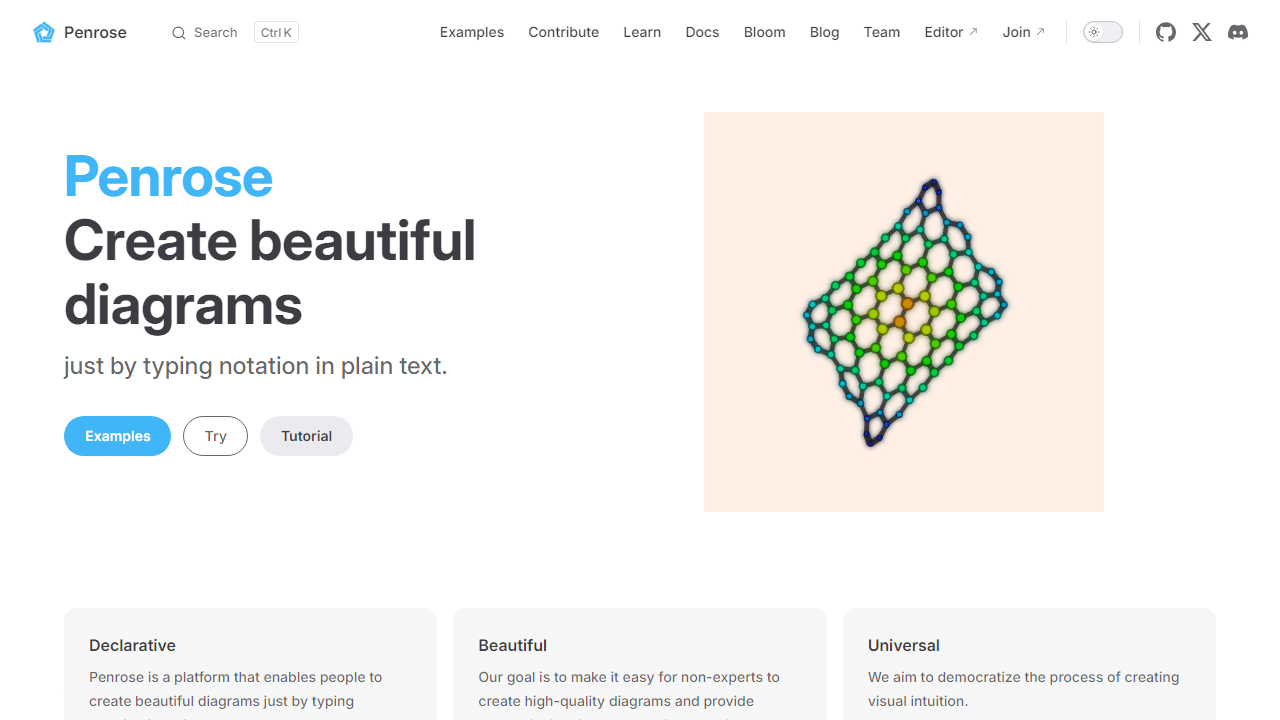Viewport: 1280px width, 720px height.
Task: Click the Tutorial button
Action: coord(306,436)
